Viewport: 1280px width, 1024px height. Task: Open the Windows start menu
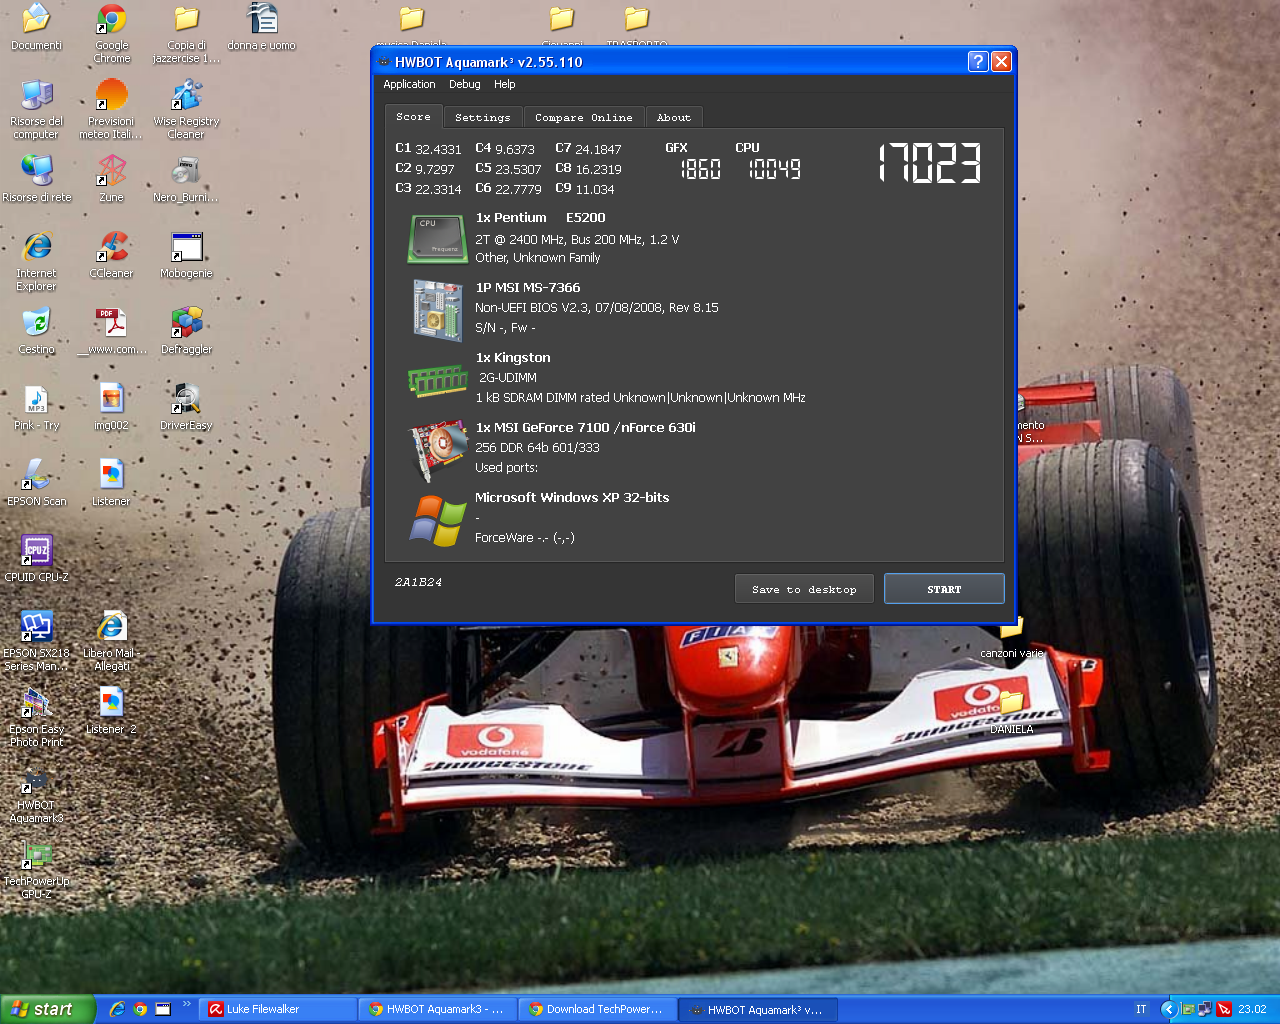48,1009
